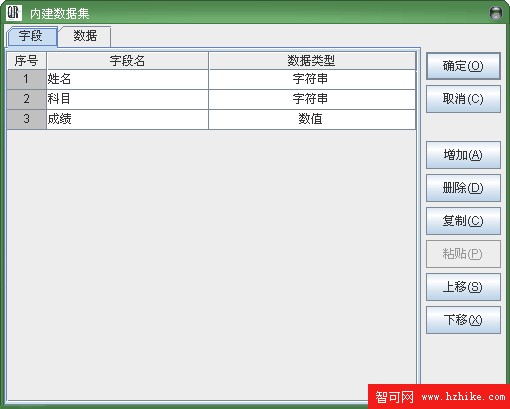Click the 复制(C) copy button
Image resolution: width=510 pixels, height=409 pixels.
click(463, 221)
